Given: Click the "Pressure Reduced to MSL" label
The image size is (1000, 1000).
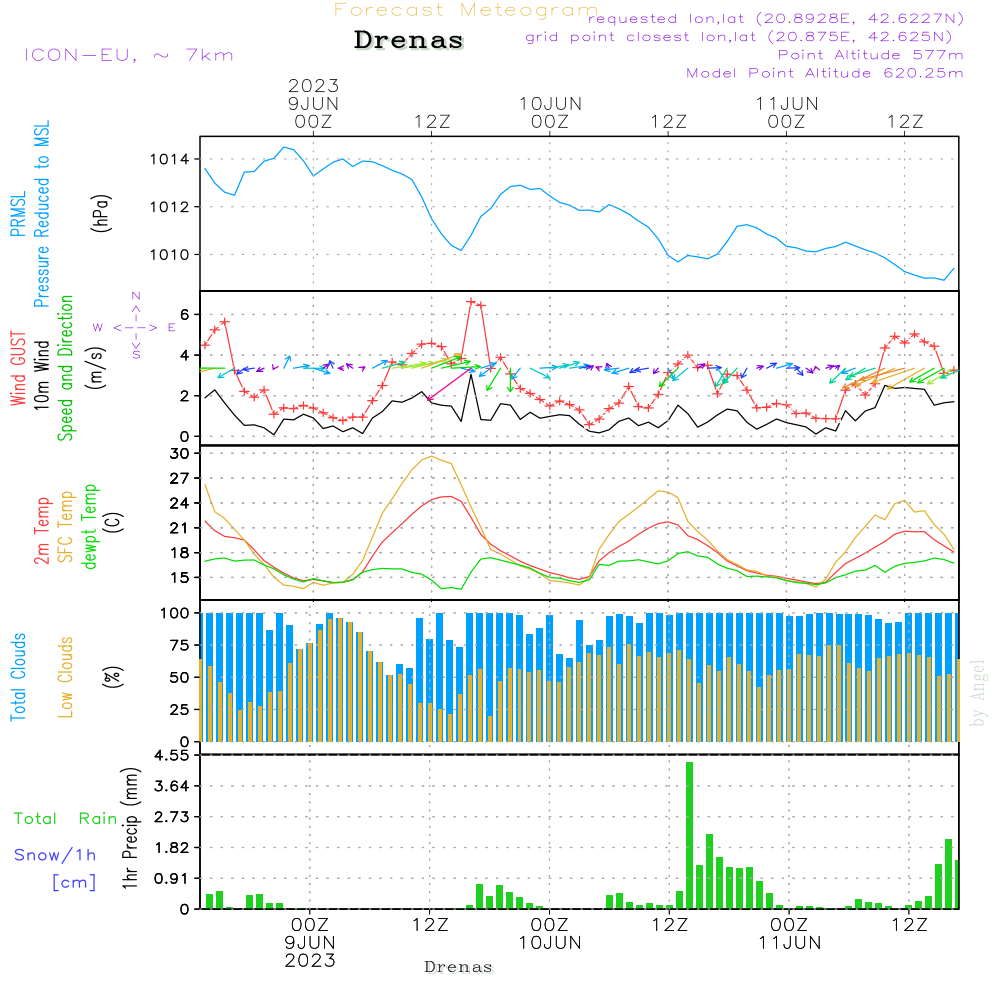Looking at the screenshot, I should pos(41,214).
